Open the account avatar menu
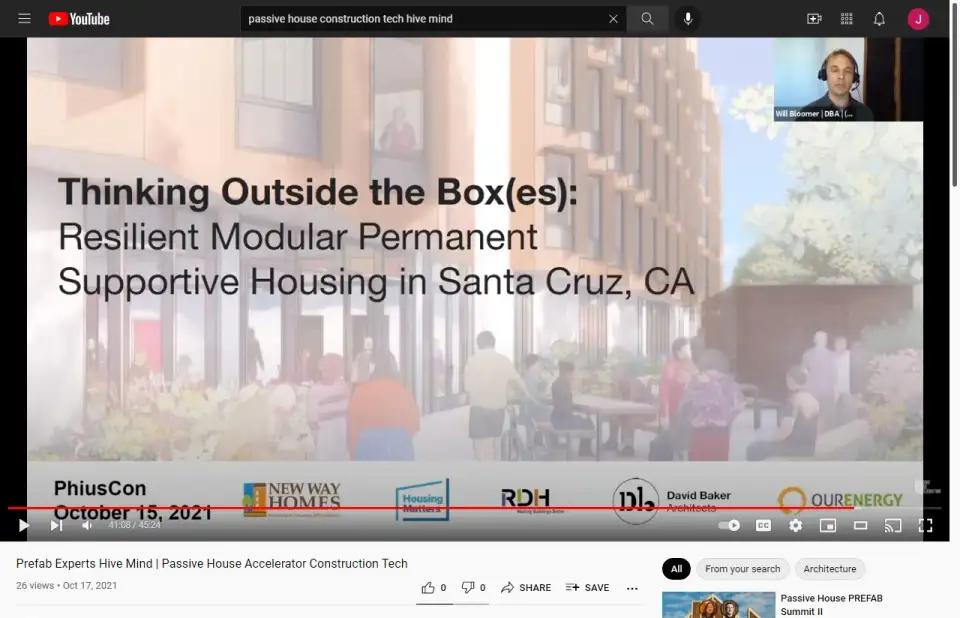 pyautogui.click(x=918, y=19)
